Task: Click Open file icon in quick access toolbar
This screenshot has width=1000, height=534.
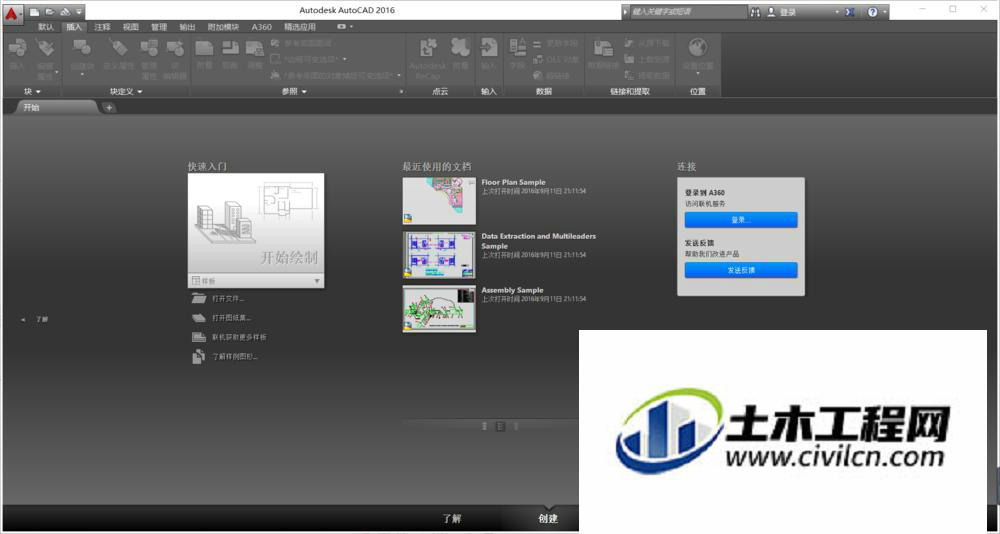Action: pos(50,12)
